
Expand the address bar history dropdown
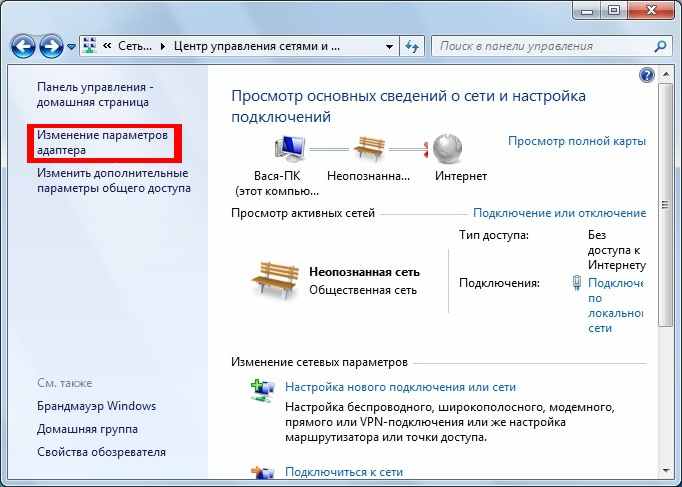pos(389,47)
